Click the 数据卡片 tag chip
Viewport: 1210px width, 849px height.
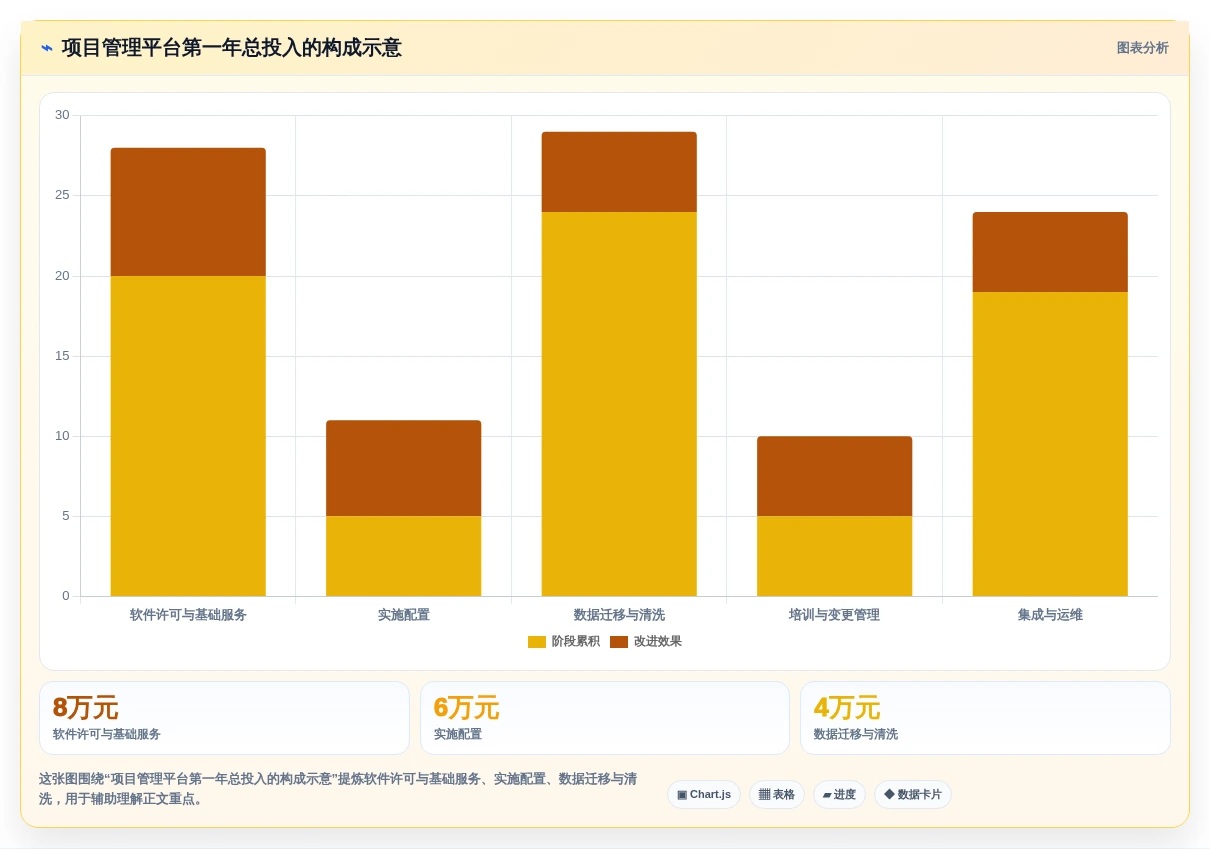(x=913, y=795)
